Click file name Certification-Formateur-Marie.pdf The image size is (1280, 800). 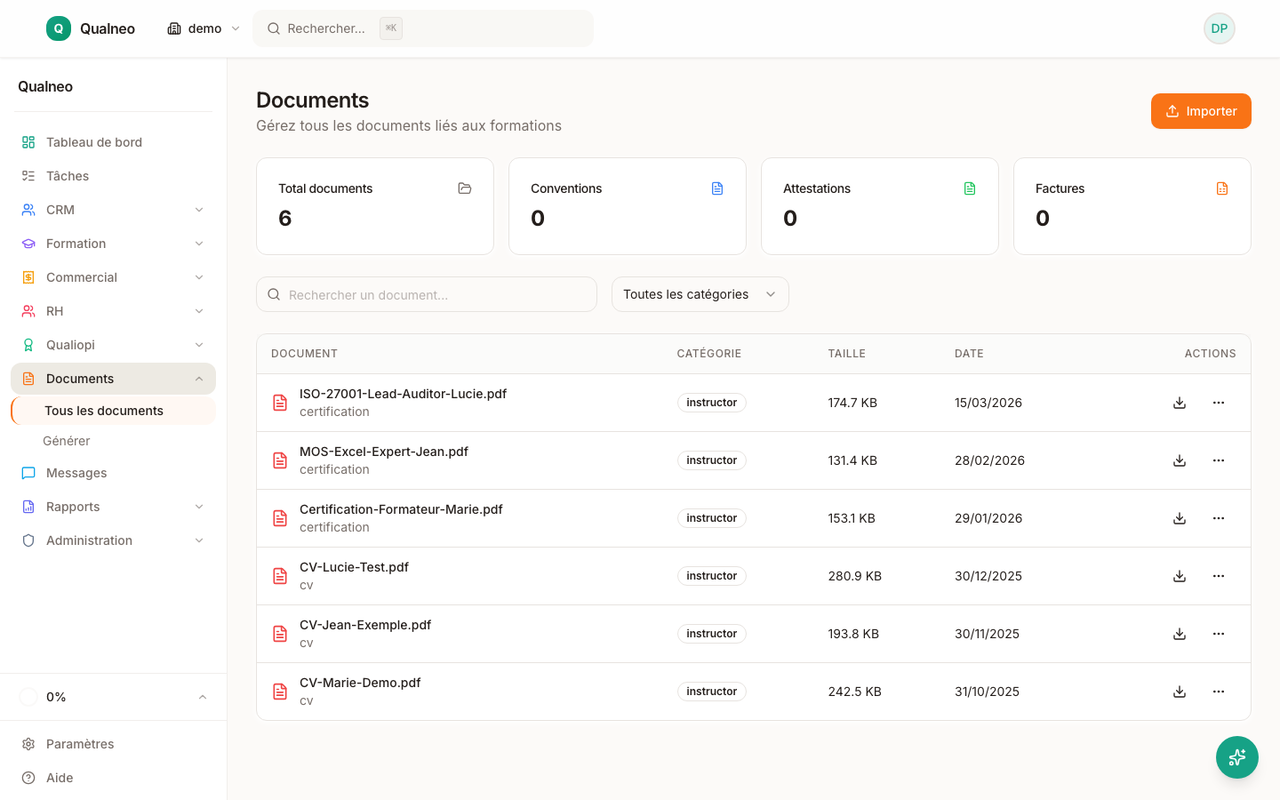point(401,510)
